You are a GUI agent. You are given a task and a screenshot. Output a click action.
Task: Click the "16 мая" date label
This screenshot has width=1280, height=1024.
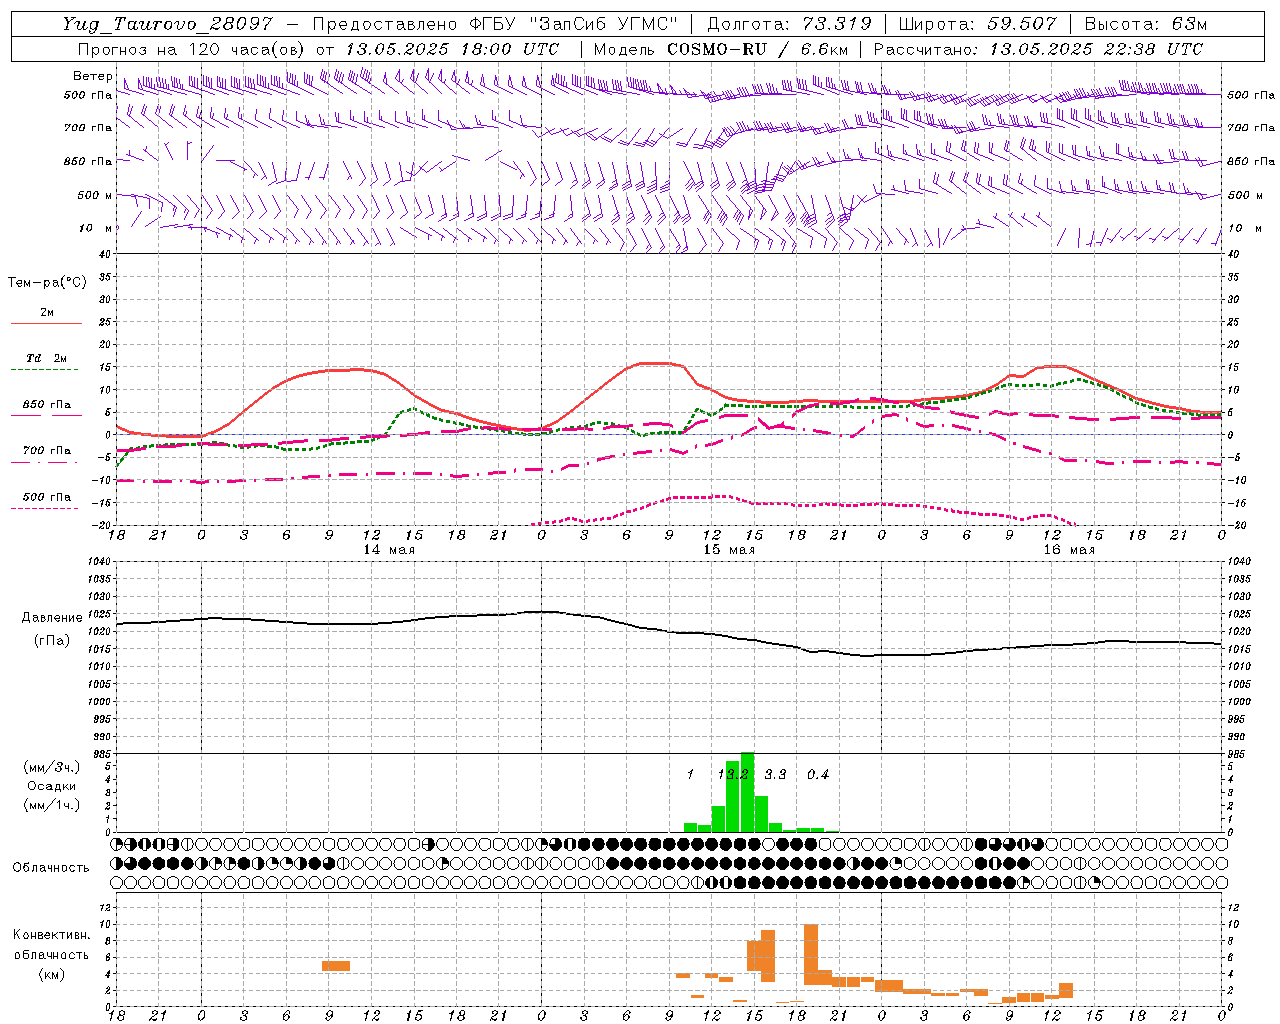[1069, 549]
